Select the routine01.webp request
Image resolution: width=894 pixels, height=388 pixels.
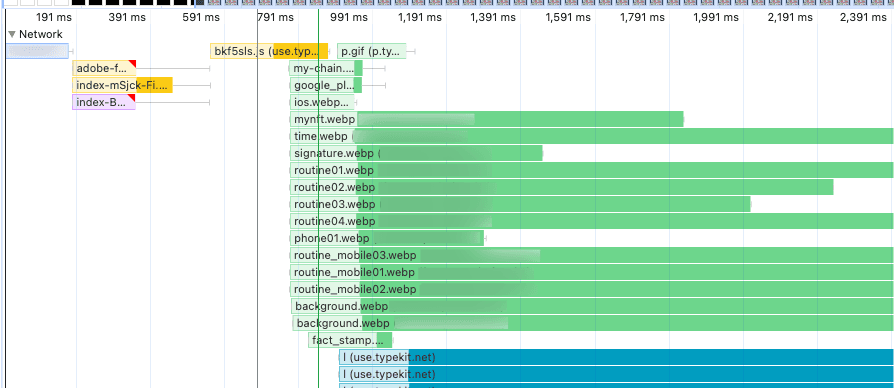(592, 170)
